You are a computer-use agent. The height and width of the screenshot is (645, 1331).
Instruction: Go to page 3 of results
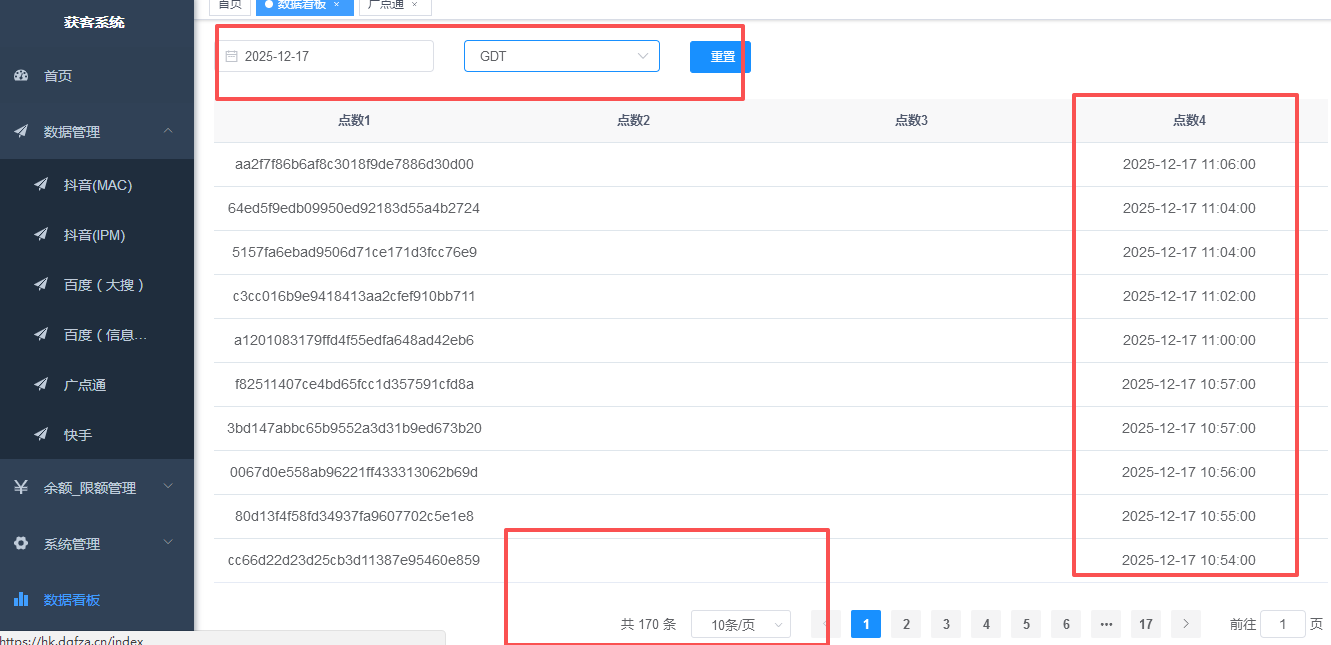tap(946, 625)
